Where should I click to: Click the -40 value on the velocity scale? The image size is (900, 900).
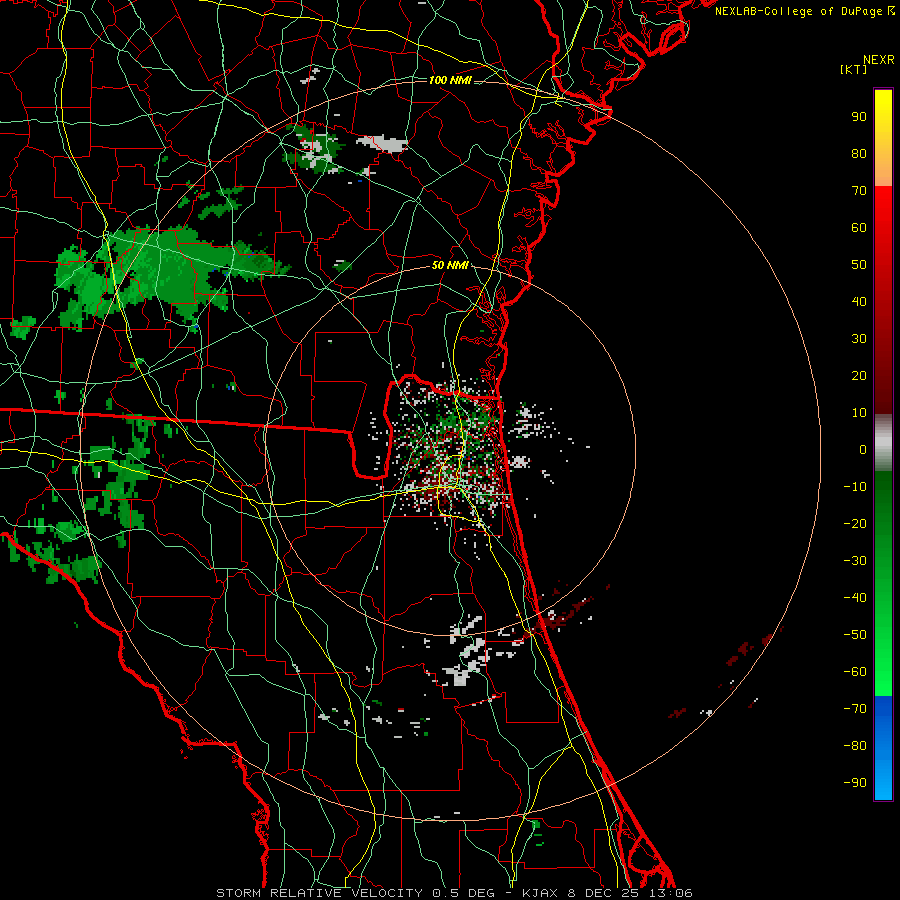tap(855, 598)
